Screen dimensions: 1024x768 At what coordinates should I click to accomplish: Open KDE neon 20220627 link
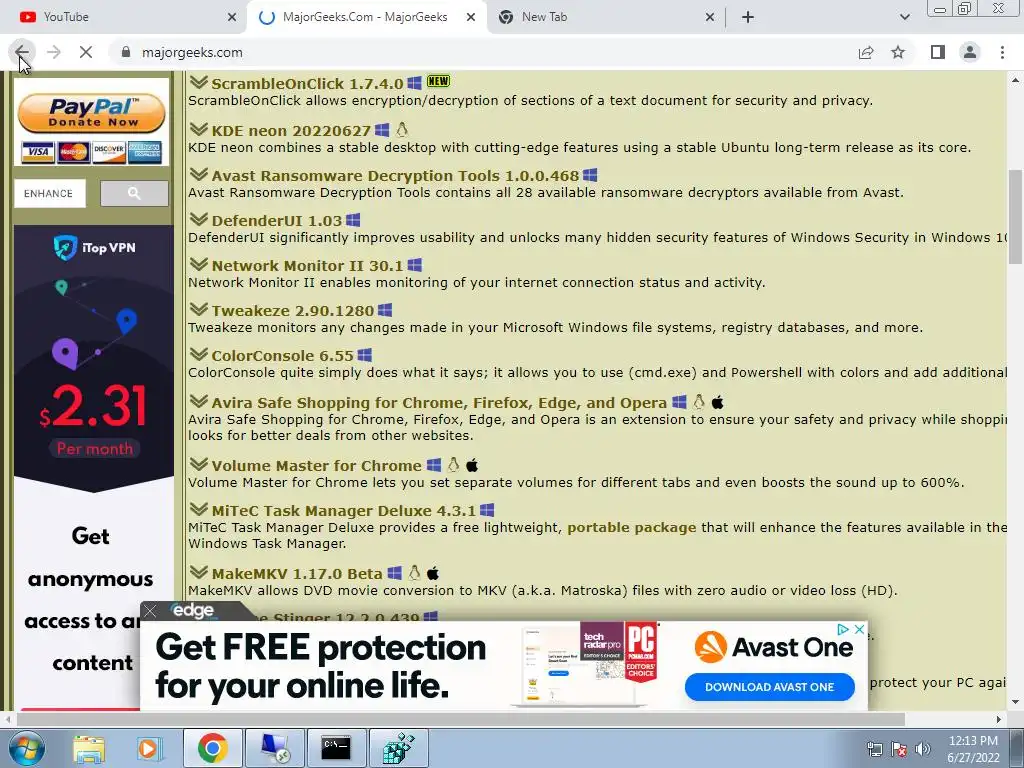click(291, 131)
